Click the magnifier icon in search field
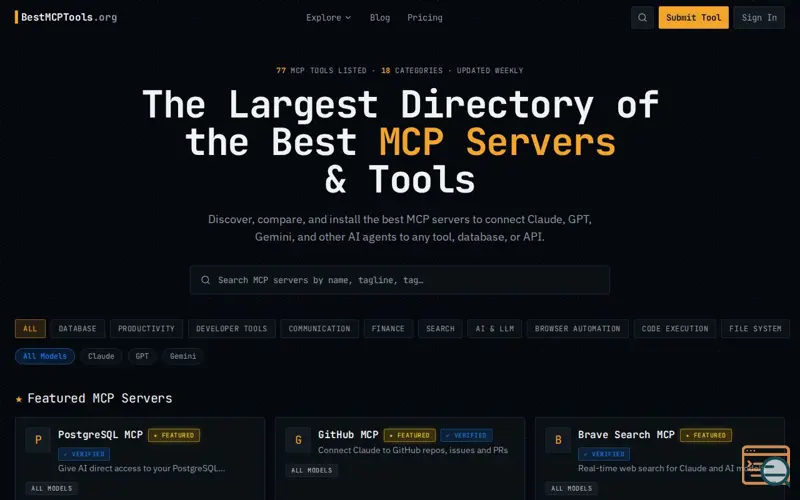This screenshot has height=500, width=800. [205, 280]
